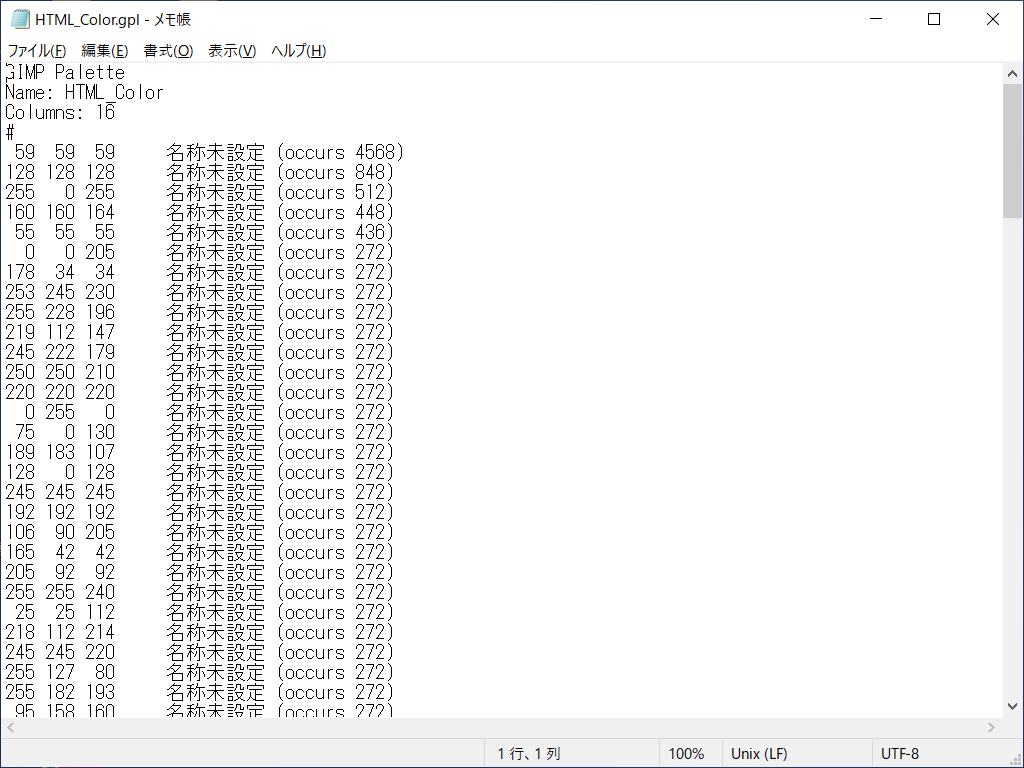Click the '250 250 210' color row
The width and height of the screenshot is (1024, 768).
[200, 372]
